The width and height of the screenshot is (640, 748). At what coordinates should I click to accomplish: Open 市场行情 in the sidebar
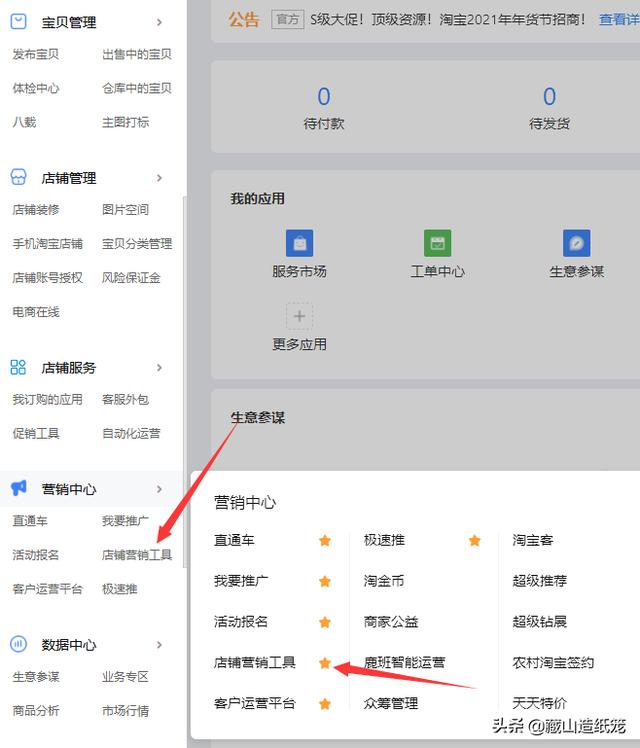click(x=125, y=711)
